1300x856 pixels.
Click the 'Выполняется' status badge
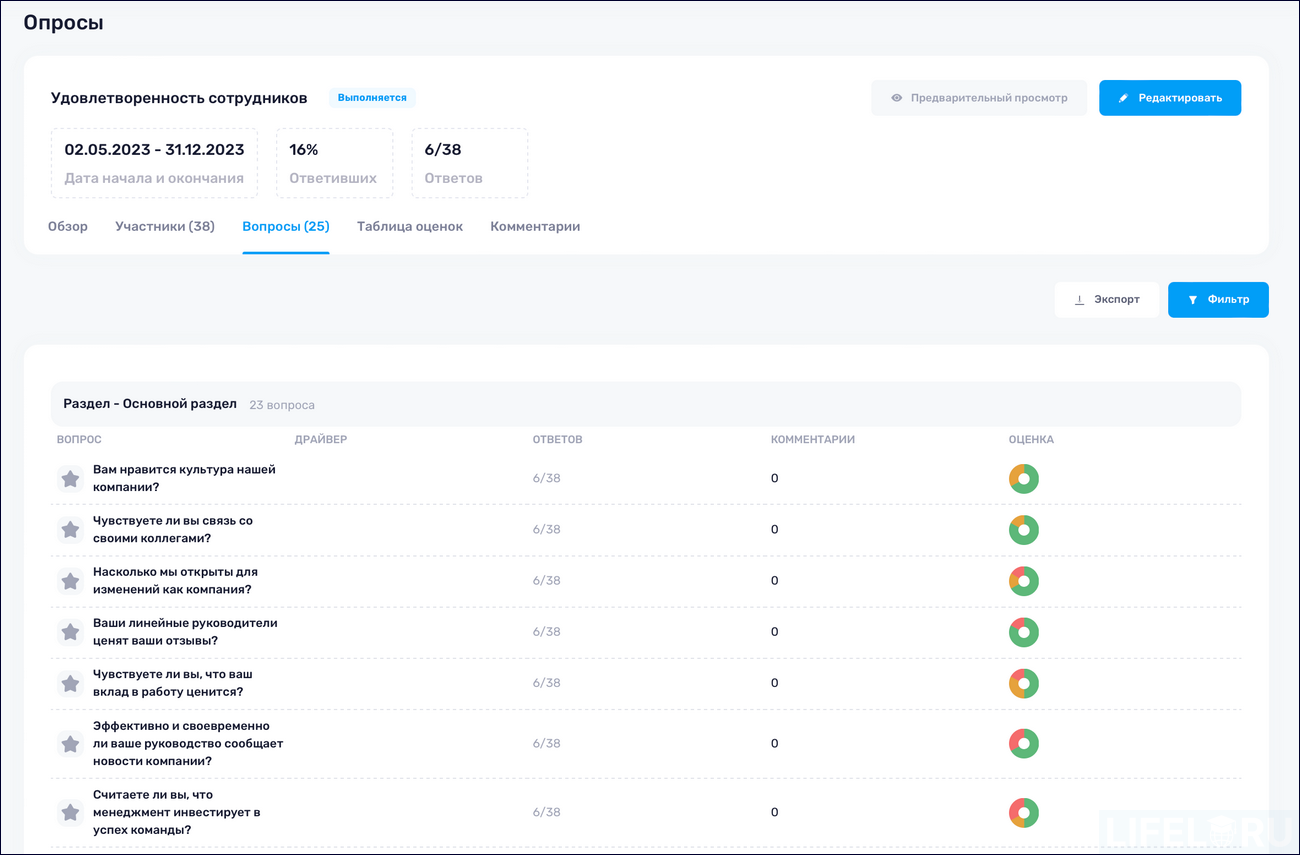pyautogui.click(x=372, y=97)
